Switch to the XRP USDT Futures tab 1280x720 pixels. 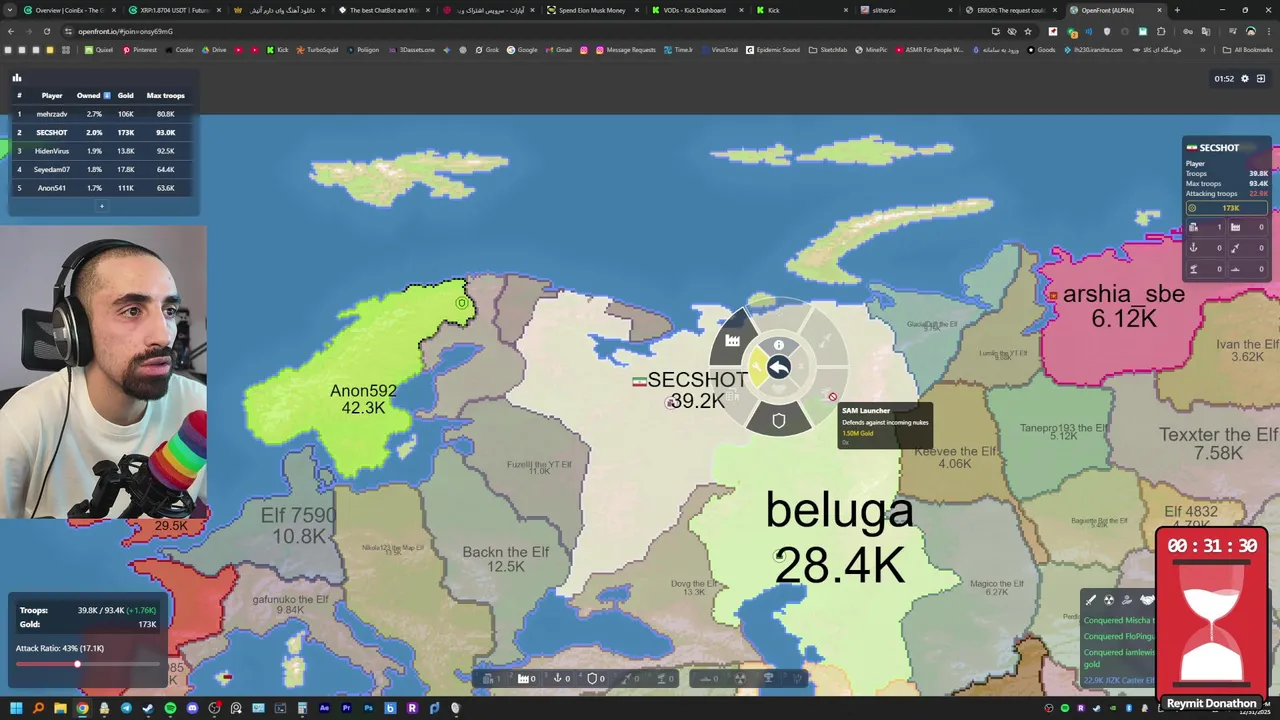173,10
